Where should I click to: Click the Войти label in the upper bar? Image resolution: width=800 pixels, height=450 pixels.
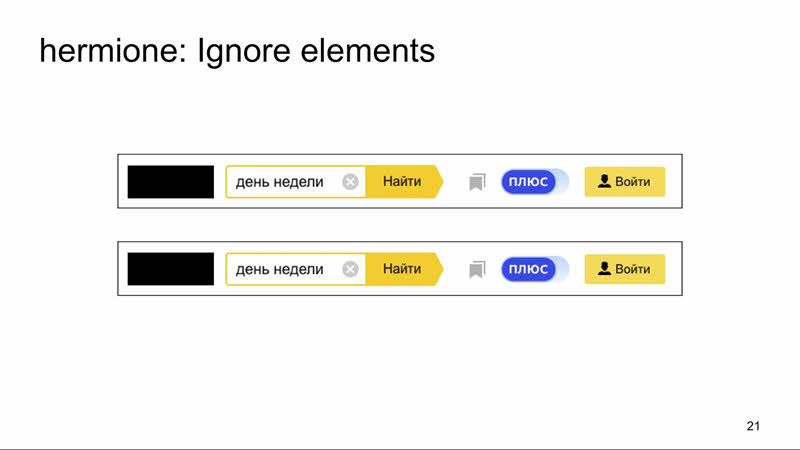pos(633,182)
